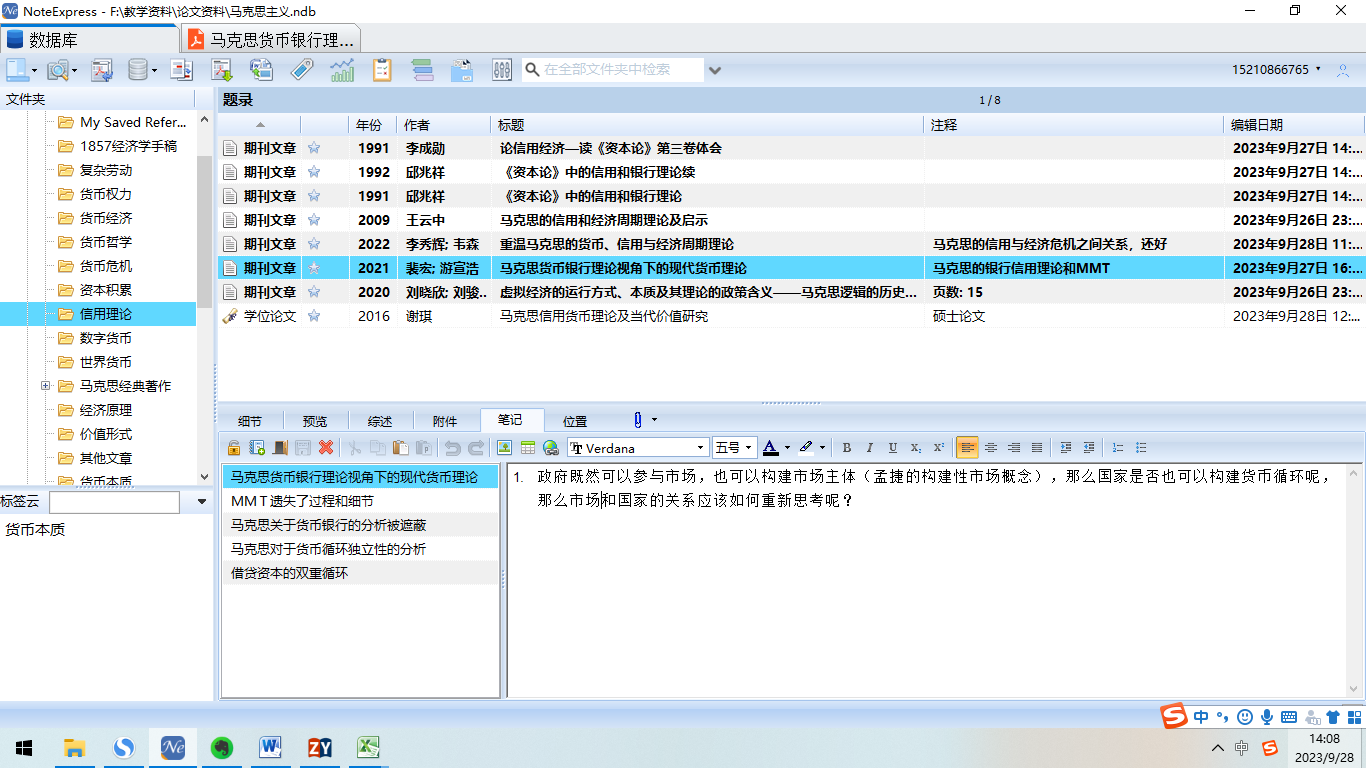
Task: Click the star icon for 王云中 row
Action: [314, 220]
